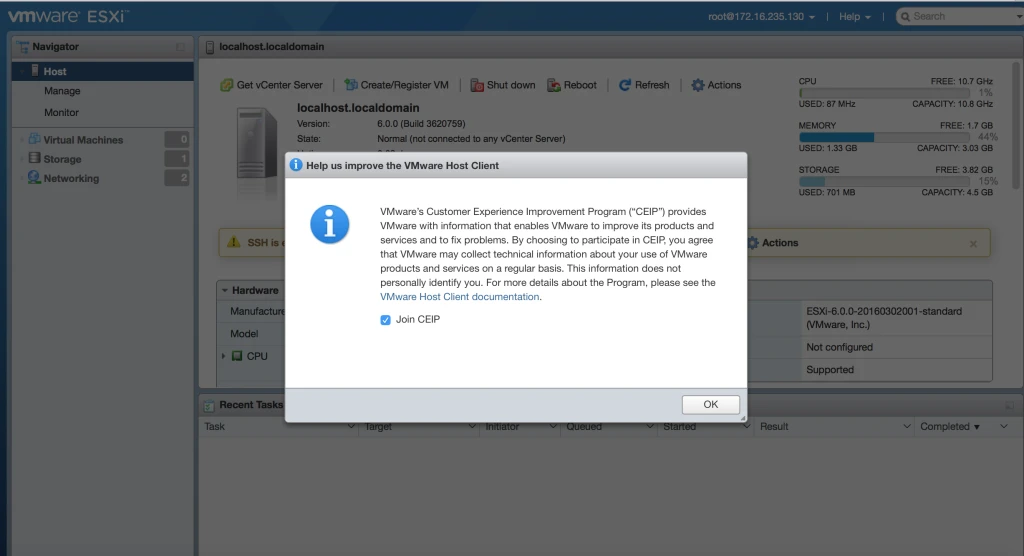Click the magnifier icon in Search box
The width and height of the screenshot is (1024, 556).
pyautogui.click(x=905, y=16)
